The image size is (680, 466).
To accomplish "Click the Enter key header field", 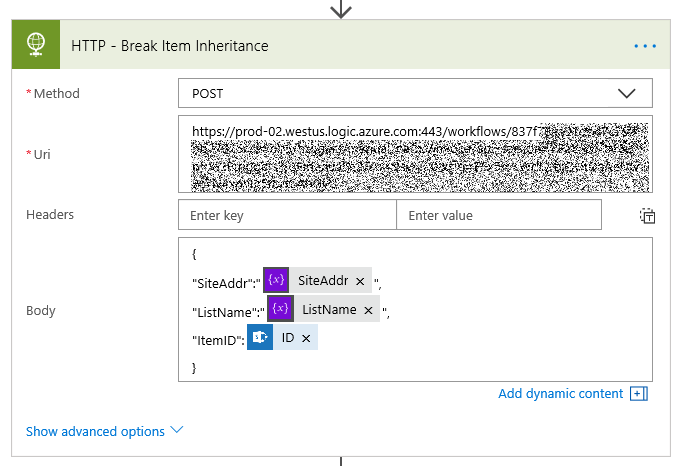I will point(287,215).
